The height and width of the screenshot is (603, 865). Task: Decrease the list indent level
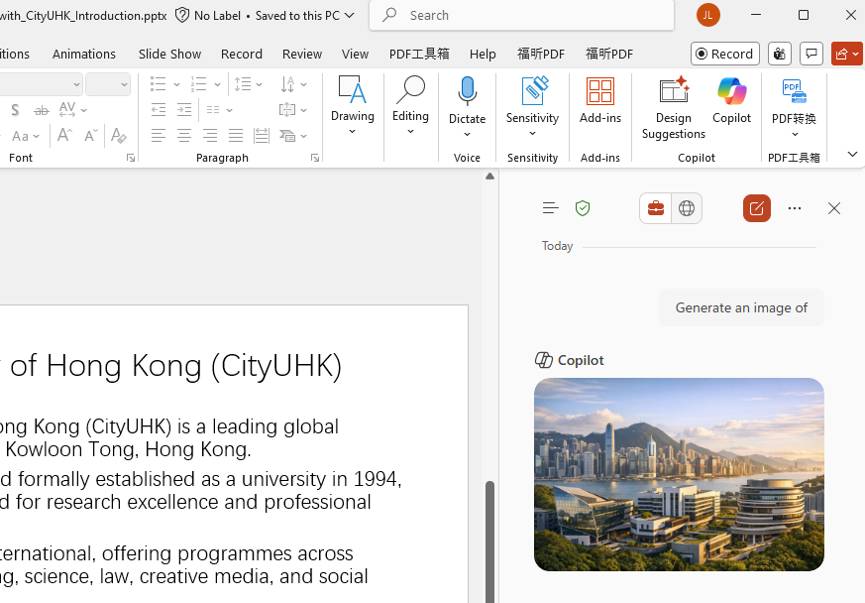click(x=158, y=110)
